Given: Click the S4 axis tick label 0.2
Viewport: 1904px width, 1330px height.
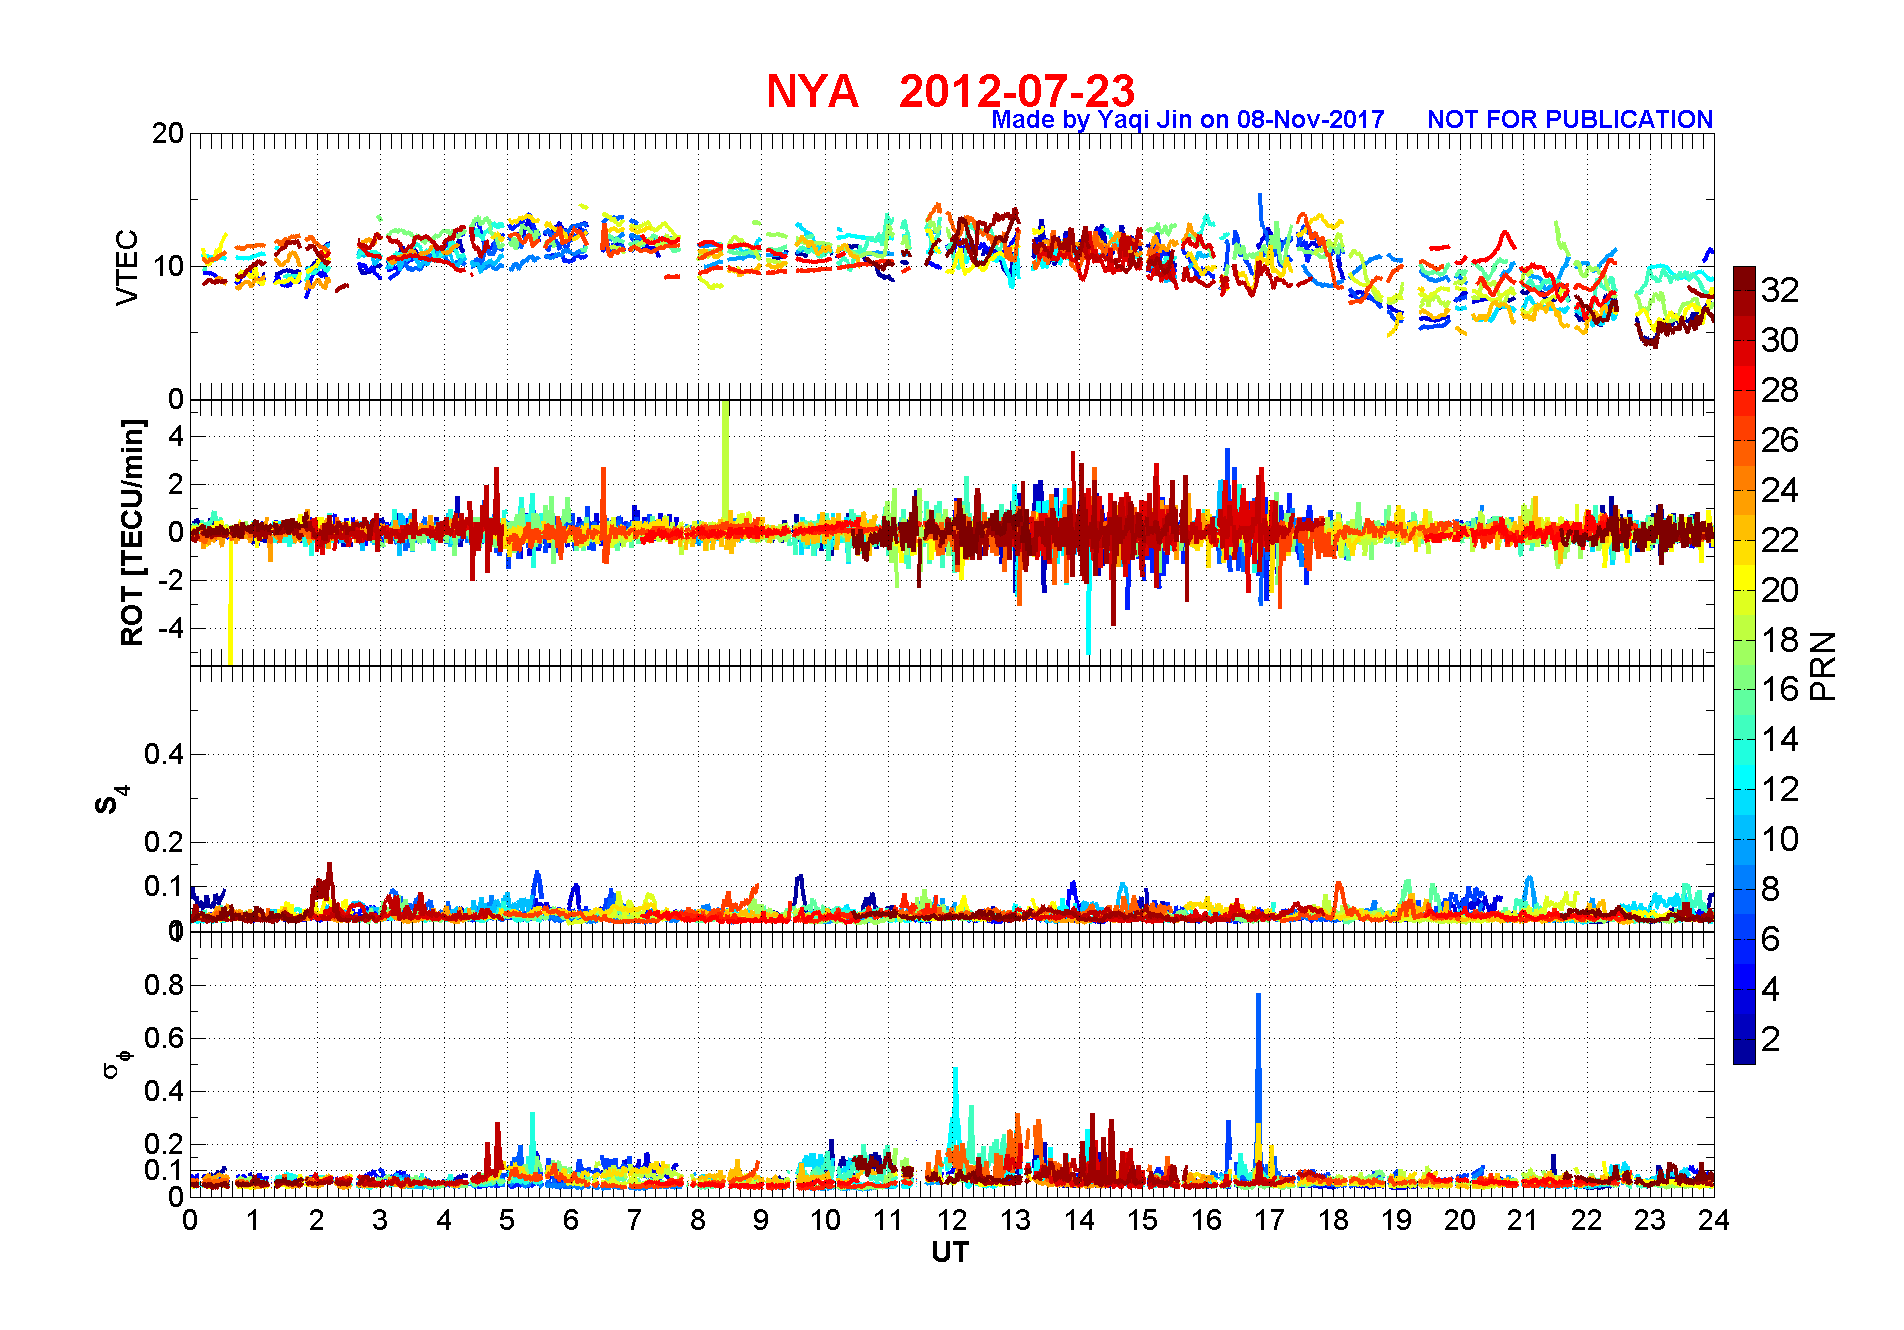Looking at the screenshot, I should (165, 842).
